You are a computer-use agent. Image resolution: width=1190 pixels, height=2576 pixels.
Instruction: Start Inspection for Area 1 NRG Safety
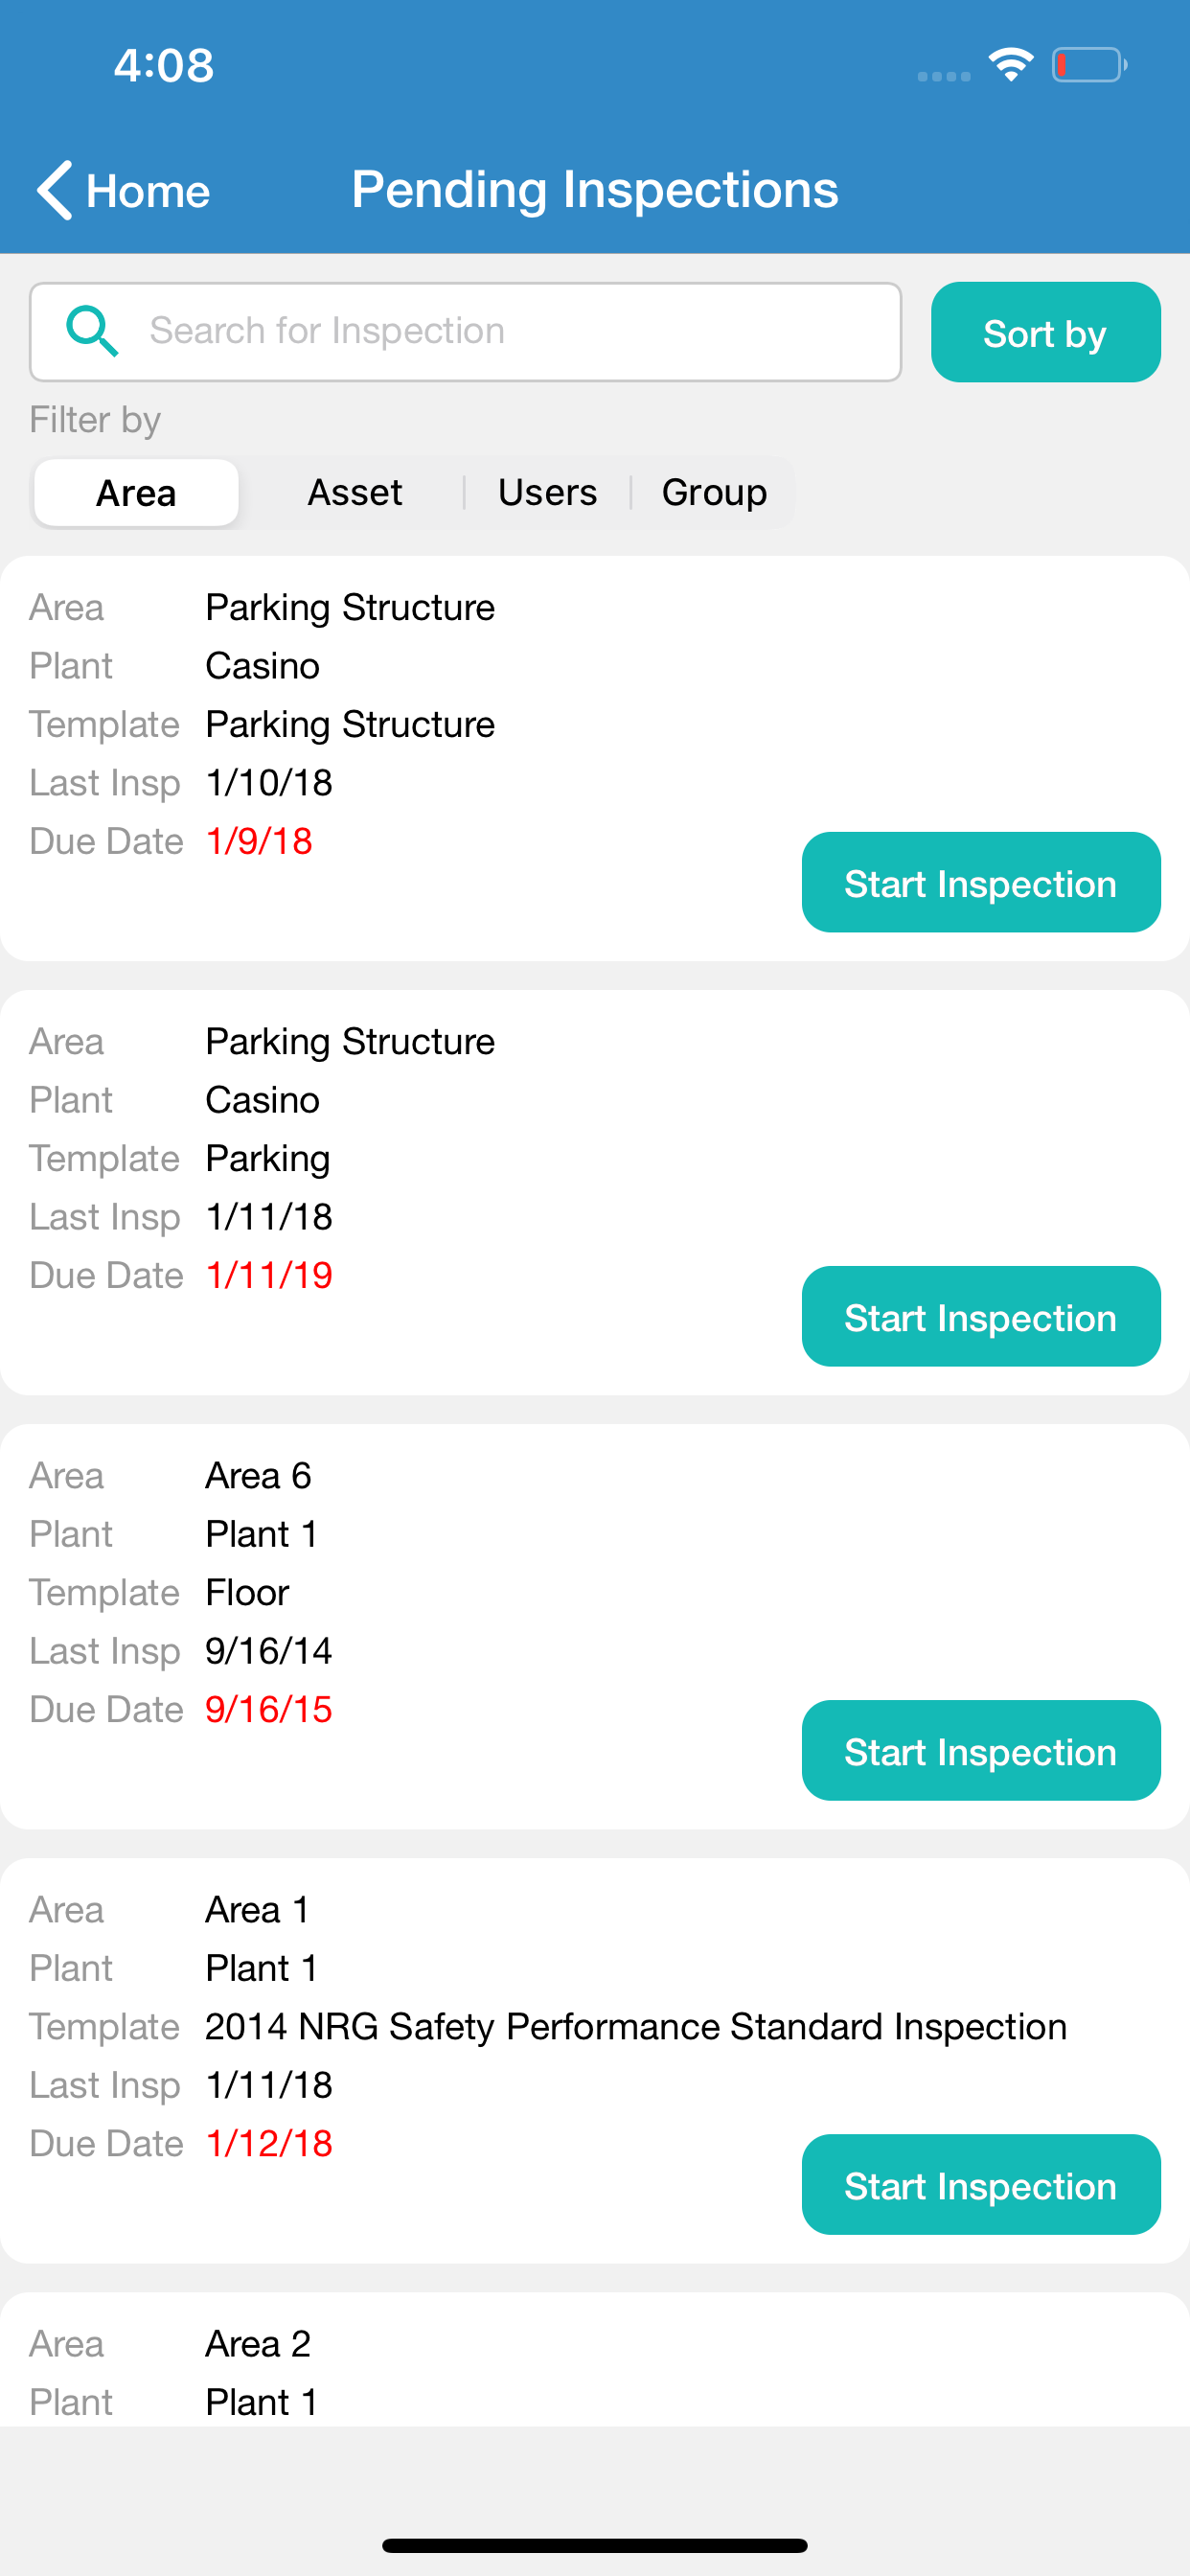[981, 2184]
